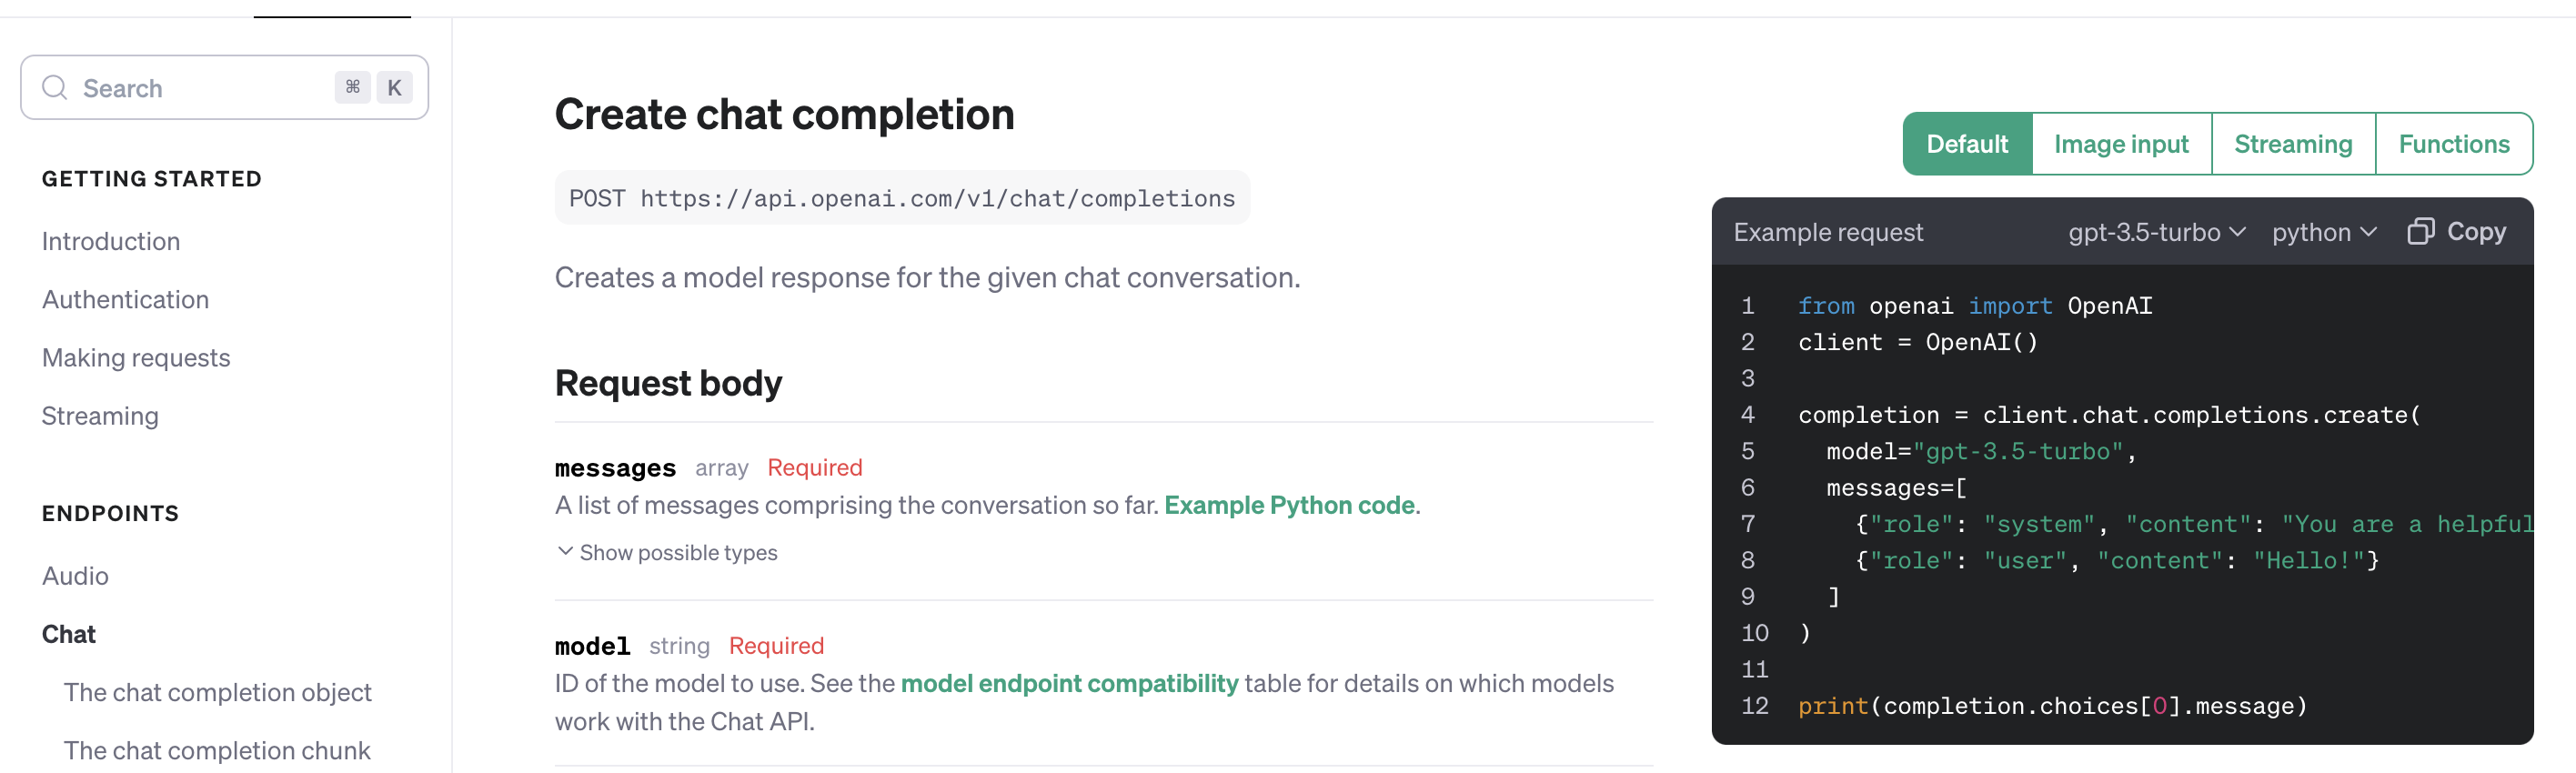Screen dimensions: 2576x773
Task: Navigate to the Making requests section
Action: point(136,357)
